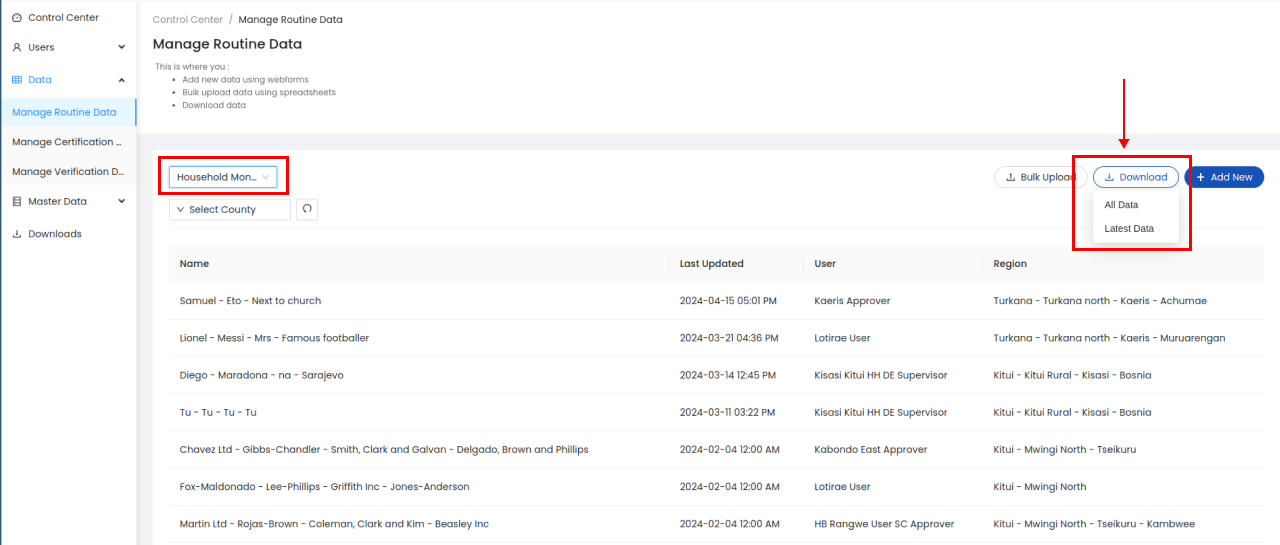Click the Kabondo East Approver user cell
The image size is (1280, 545).
(x=871, y=450)
